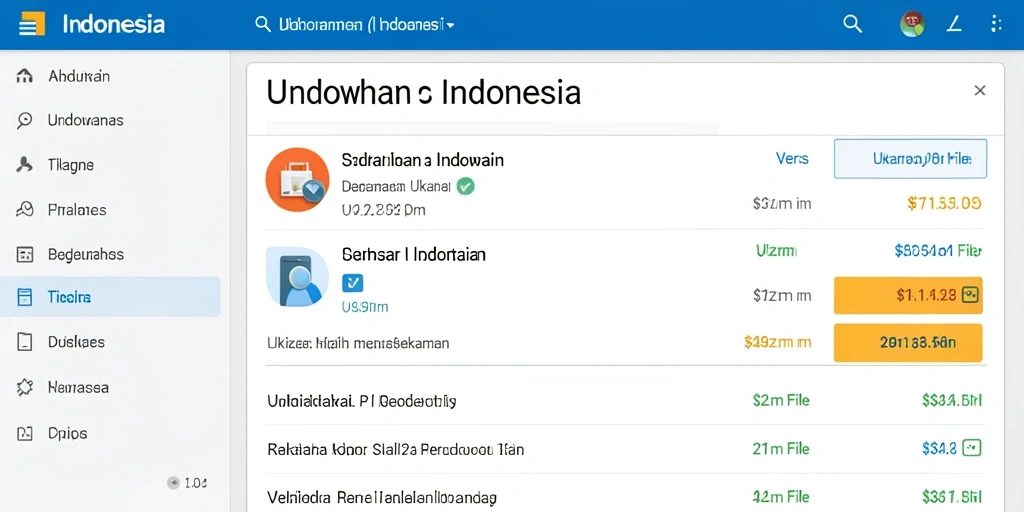Click the icon beside Dpios

[x=24, y=433]
